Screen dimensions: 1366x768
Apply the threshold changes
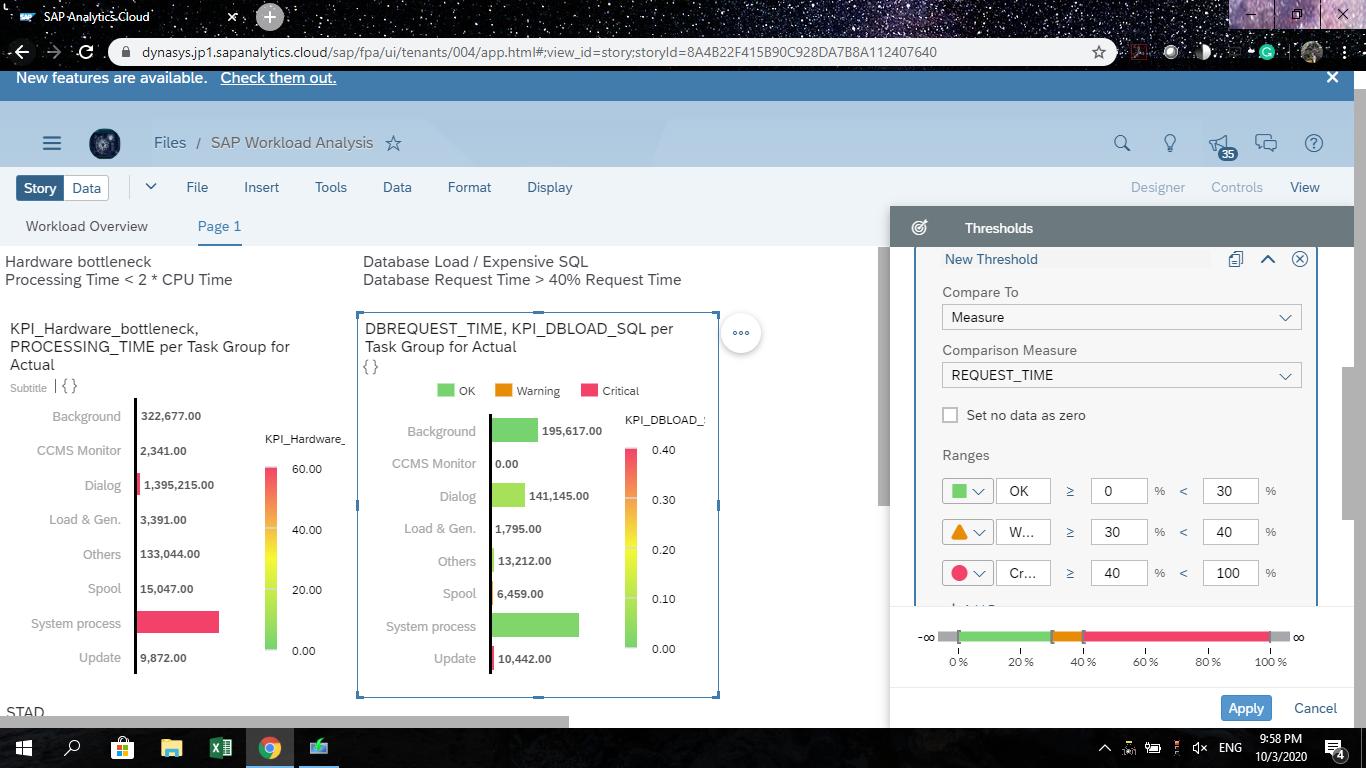pyautogui.click(x=1245, y=707)
